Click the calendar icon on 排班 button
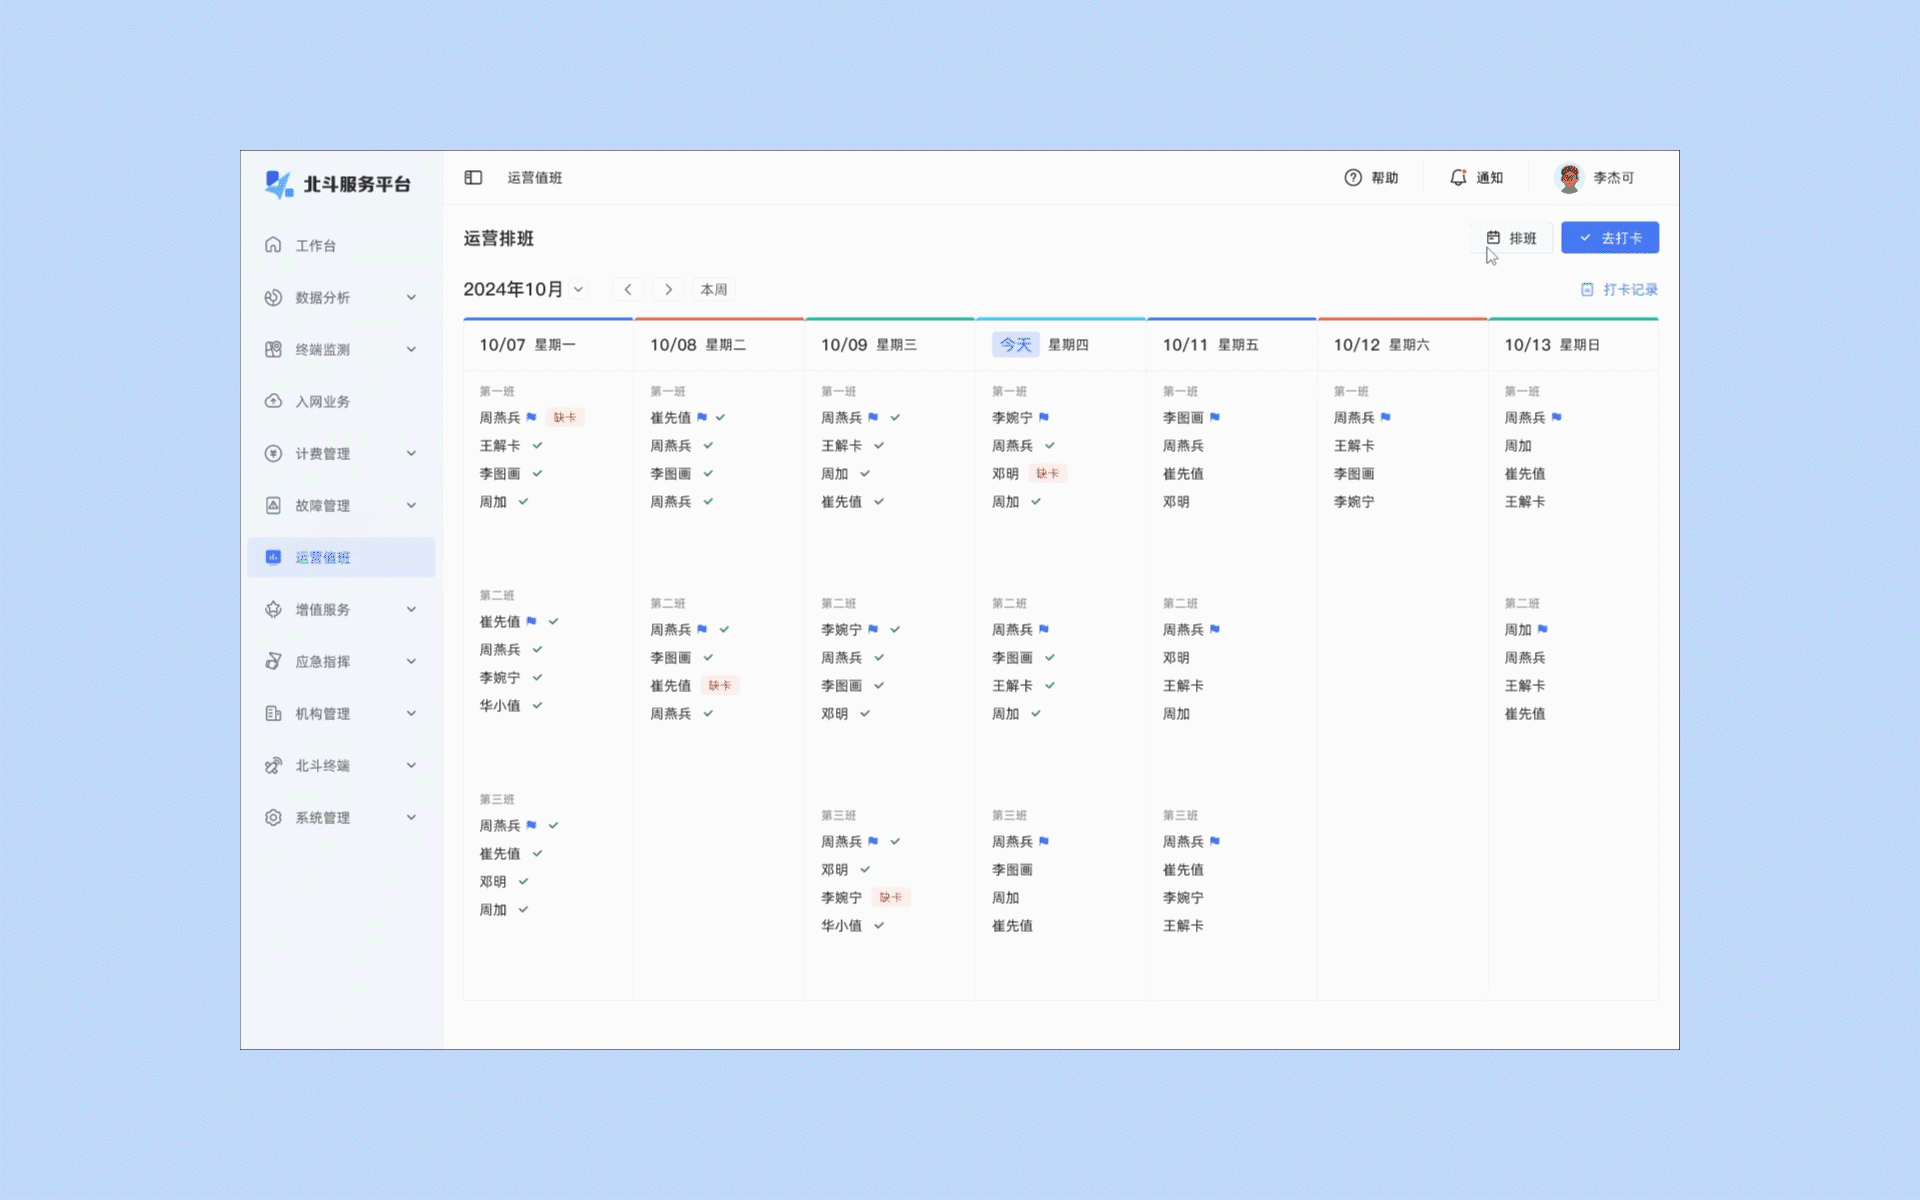Image resolution: width=1920 pixels, height=1200 pixels. tap(1493, 238)
